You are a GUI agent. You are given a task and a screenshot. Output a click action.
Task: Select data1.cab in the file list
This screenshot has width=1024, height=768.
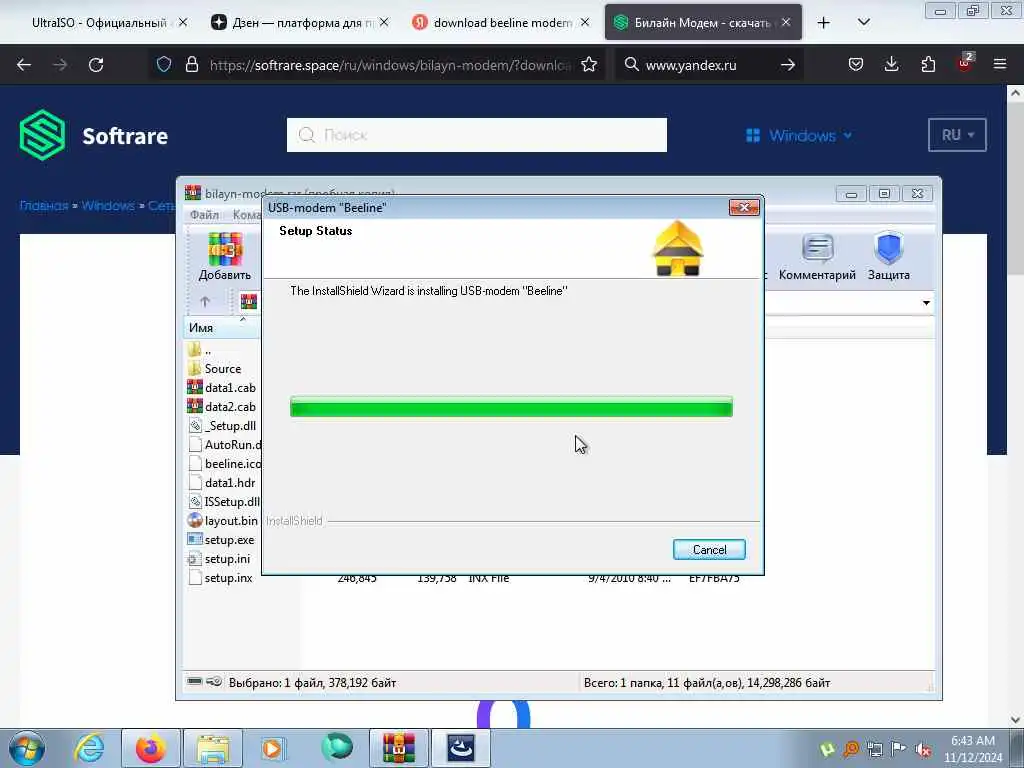click(x=223, y=387)
